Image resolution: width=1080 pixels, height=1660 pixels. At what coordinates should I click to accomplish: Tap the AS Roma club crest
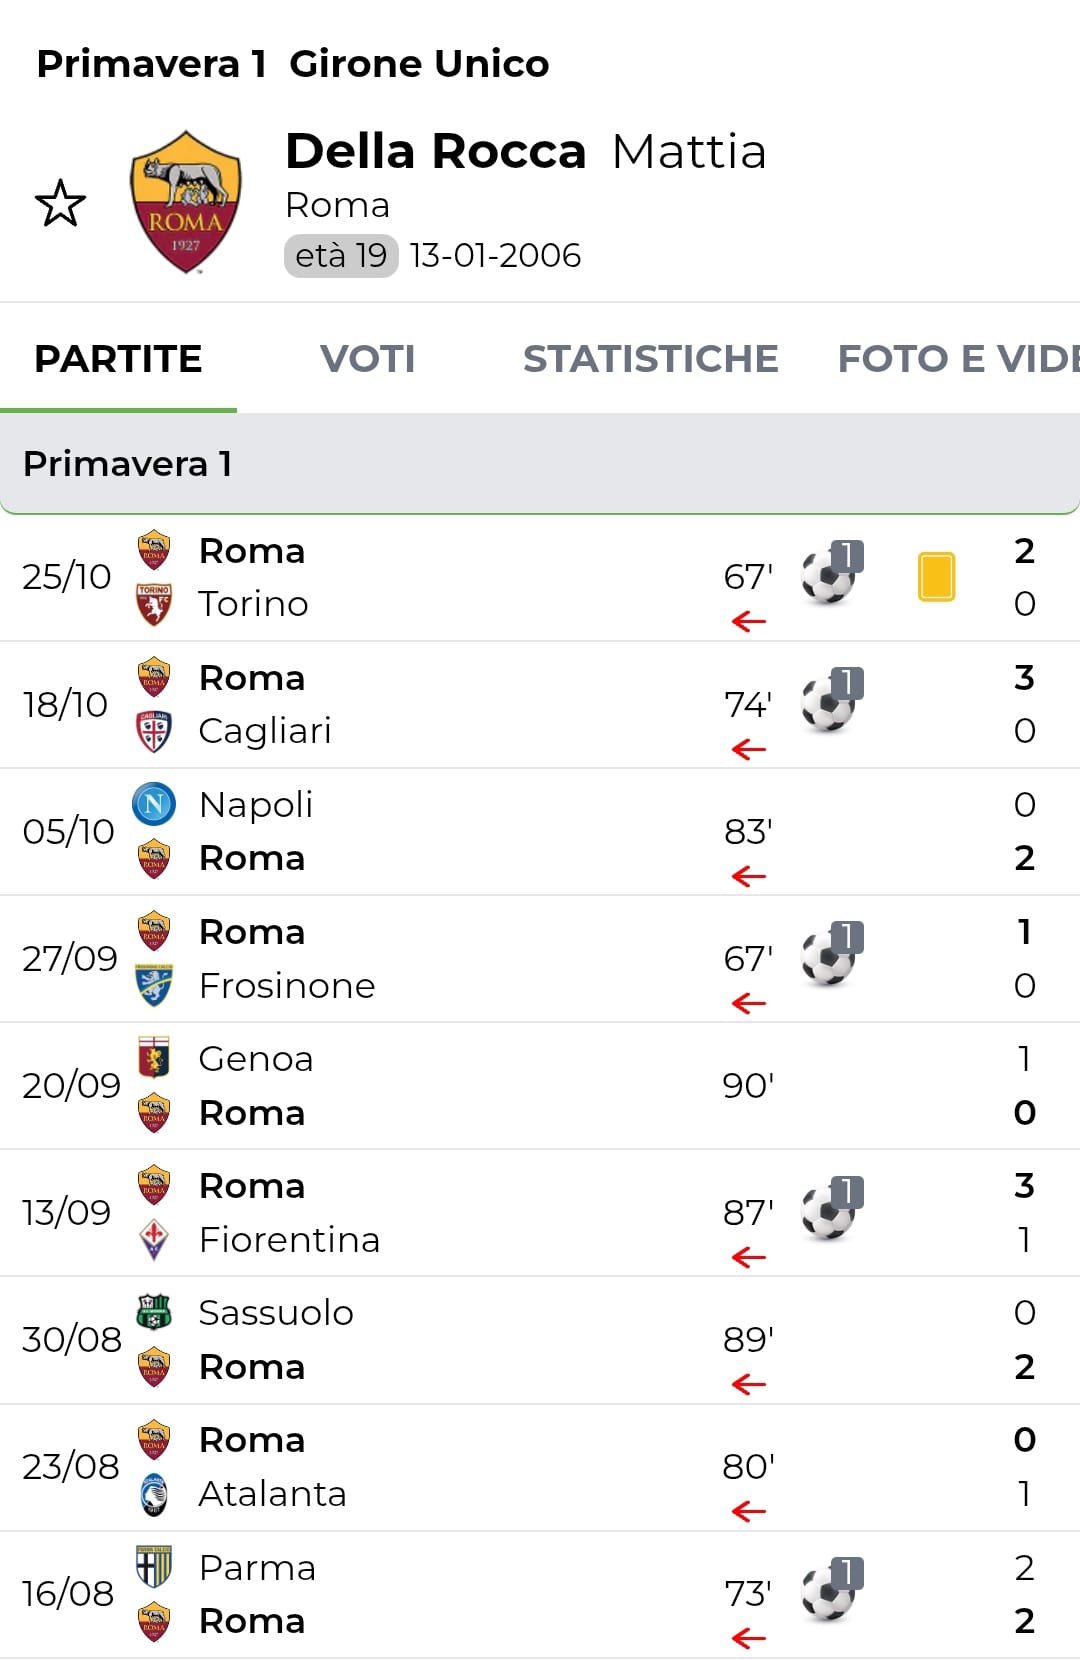pos(186,202)
